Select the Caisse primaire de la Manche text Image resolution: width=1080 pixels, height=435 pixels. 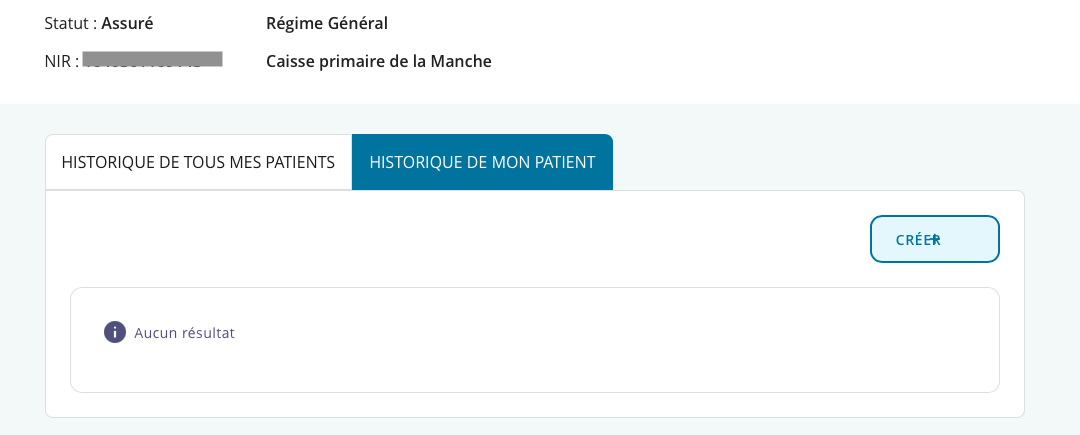point(379,61)
